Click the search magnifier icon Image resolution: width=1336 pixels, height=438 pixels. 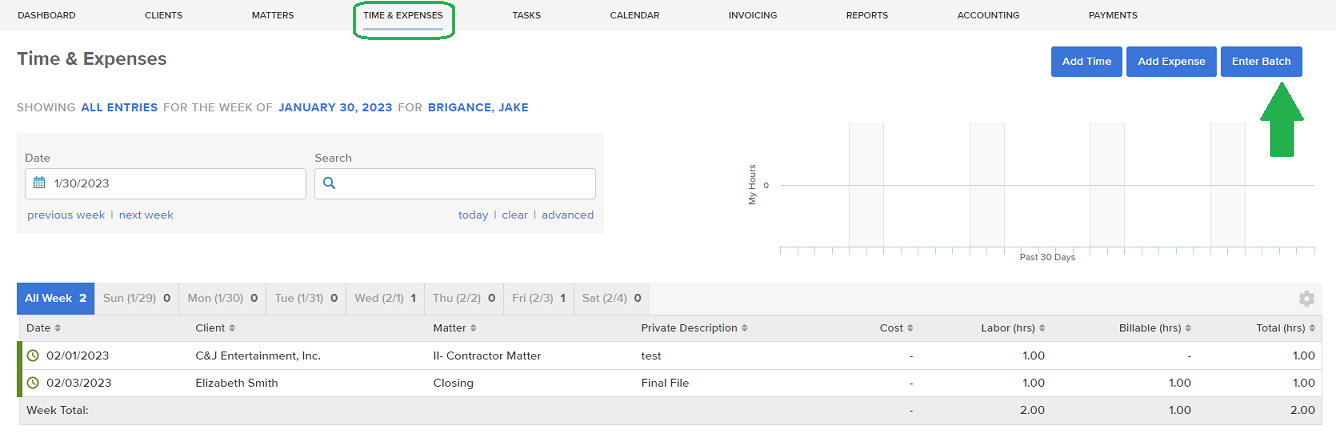pyautogui.click(x=329, y=183)
